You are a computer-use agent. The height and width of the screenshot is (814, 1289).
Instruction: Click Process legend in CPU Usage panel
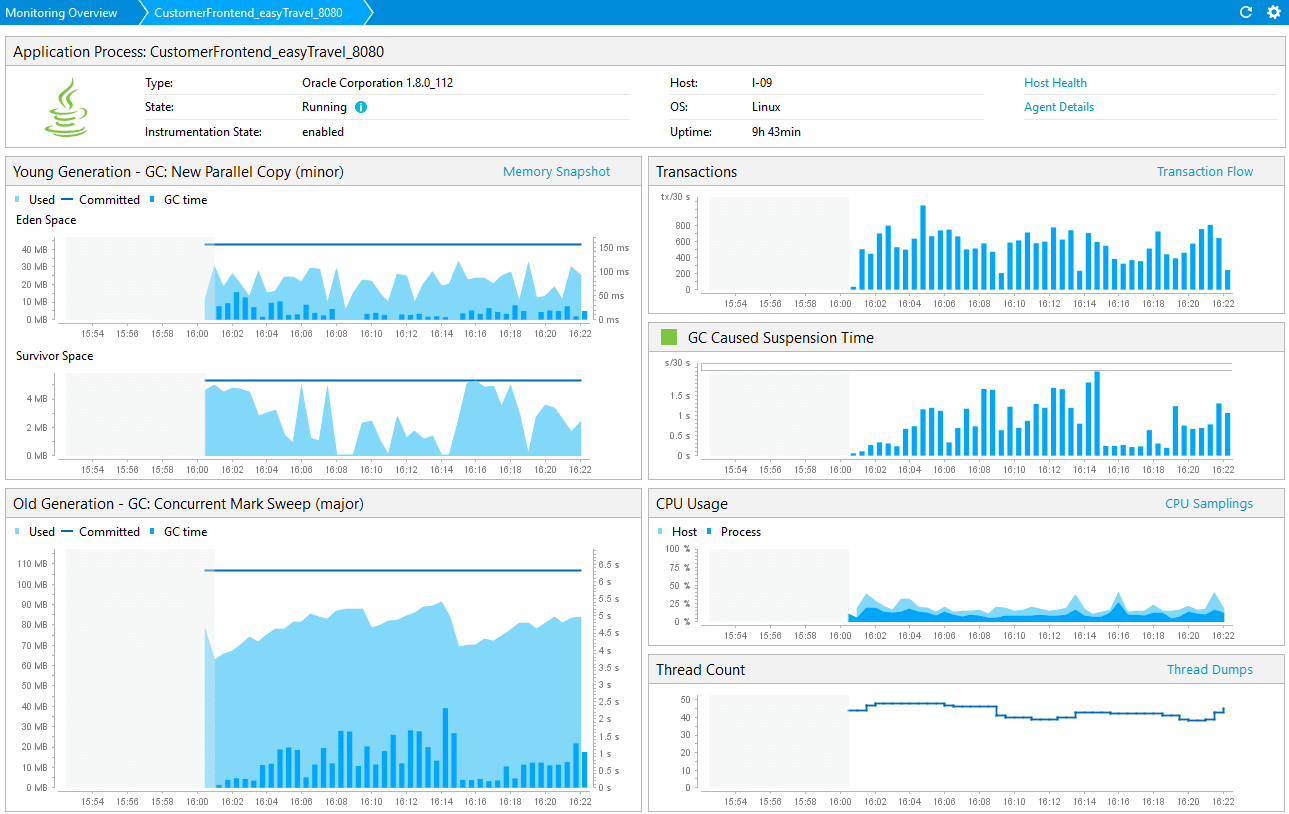pos(734,532)
